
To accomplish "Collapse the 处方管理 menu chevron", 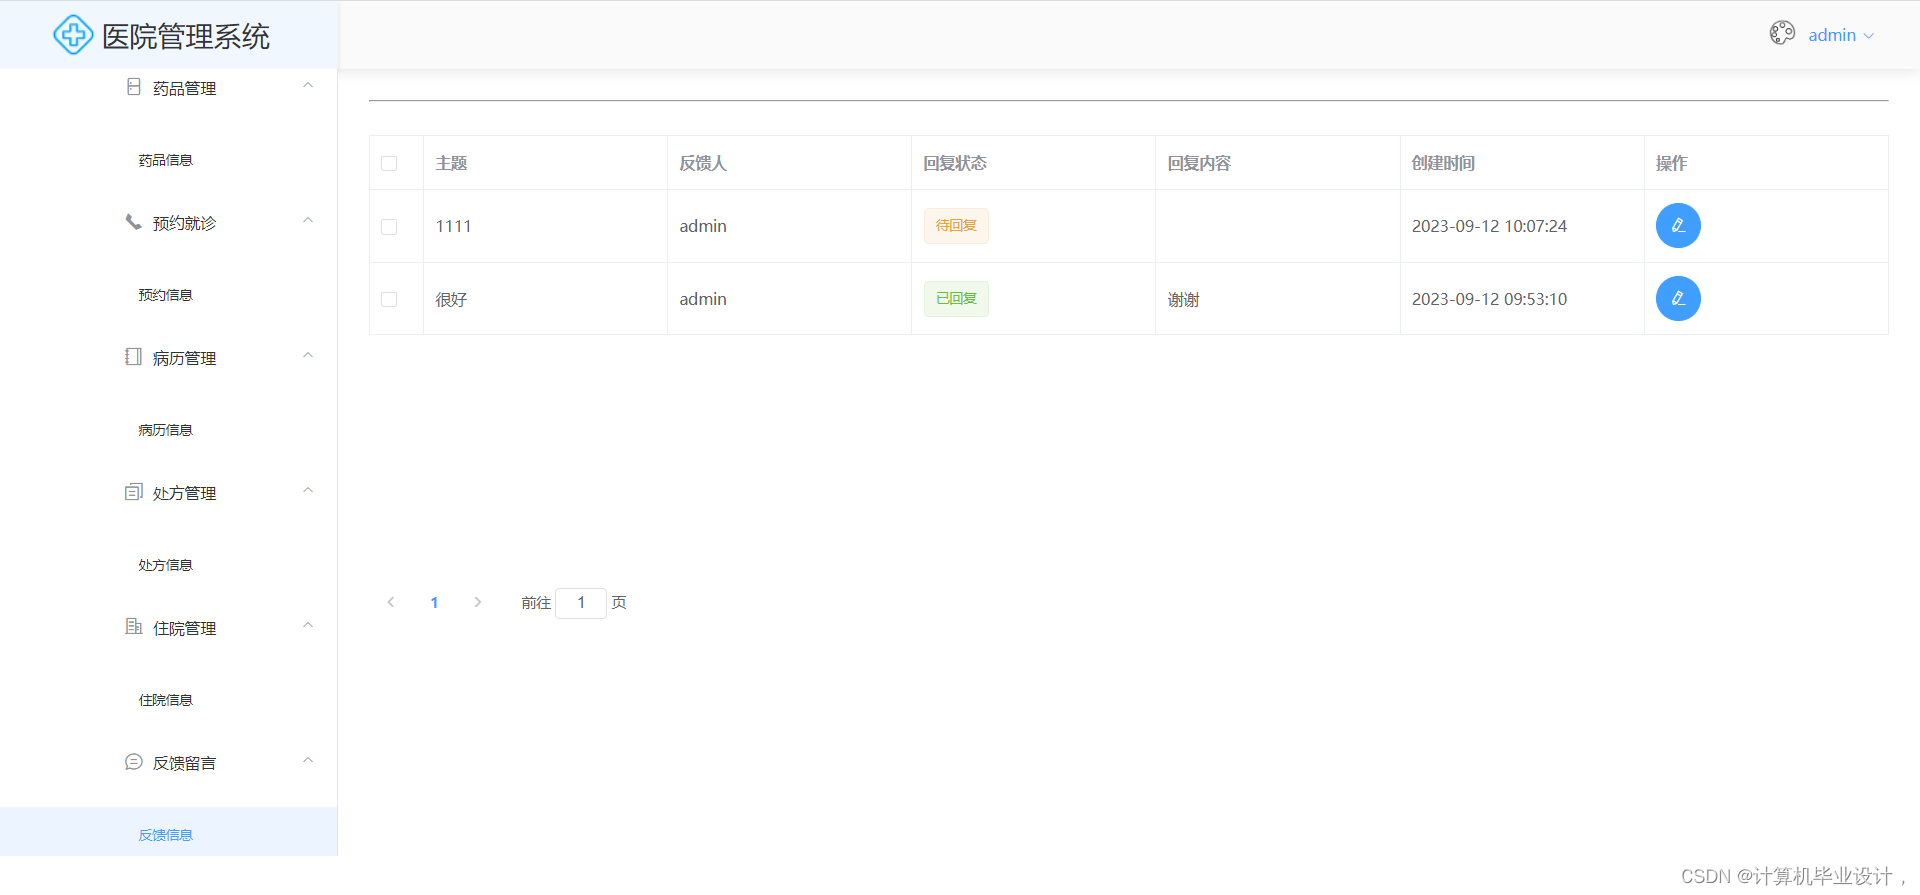I will (x=308, y=491).
